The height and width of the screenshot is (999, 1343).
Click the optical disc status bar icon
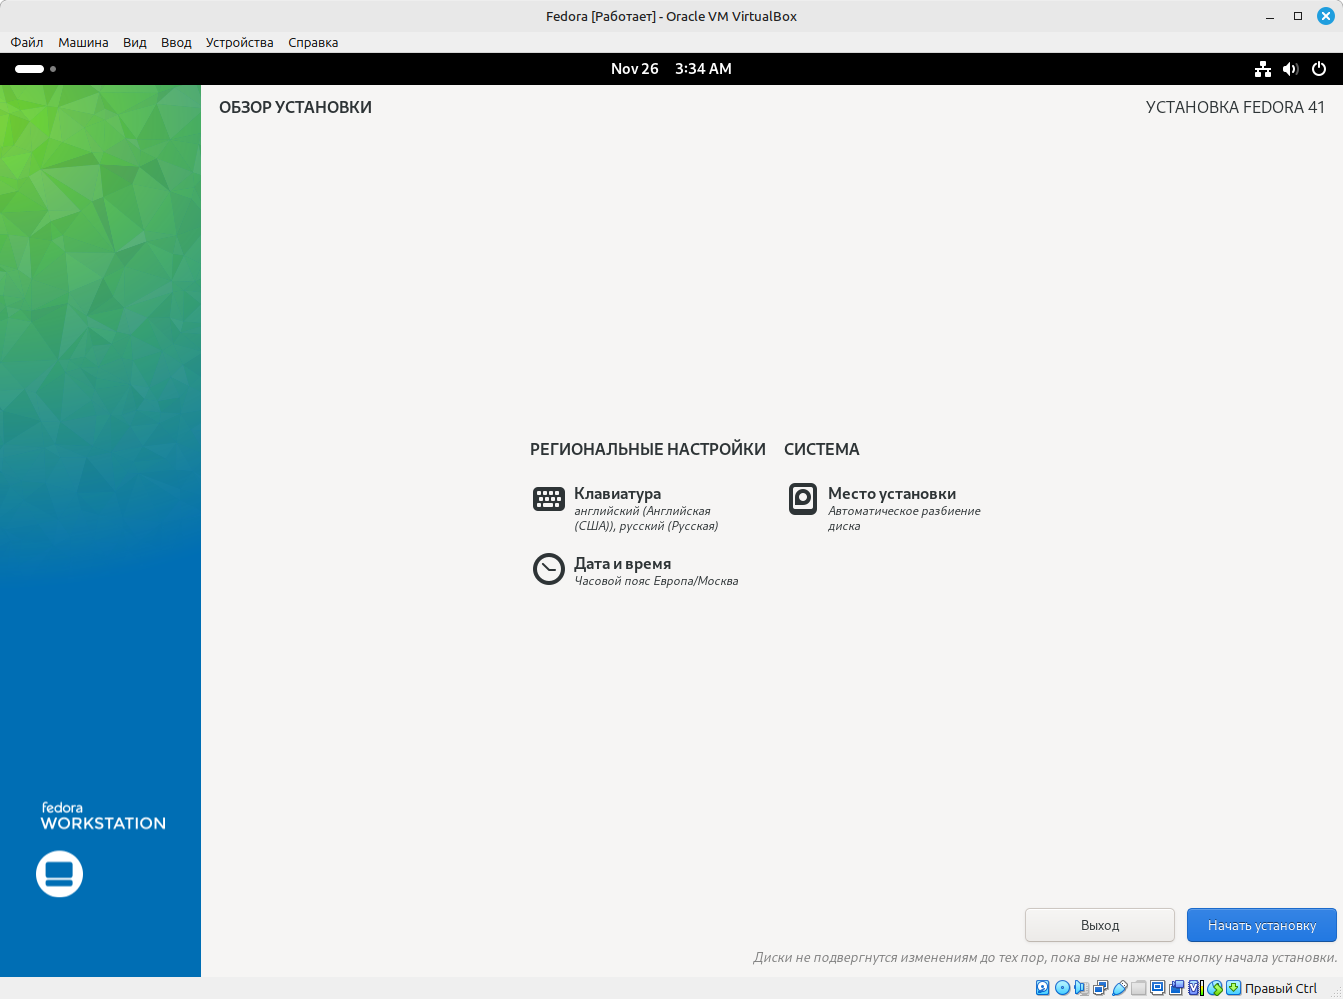click(x=1062, y=988)
